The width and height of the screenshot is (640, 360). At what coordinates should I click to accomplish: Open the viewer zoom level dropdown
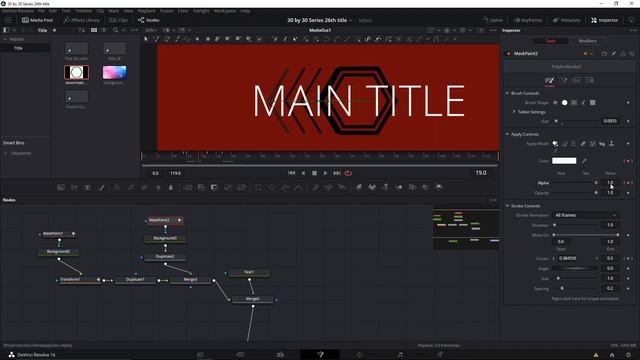[x=151, y=30]
